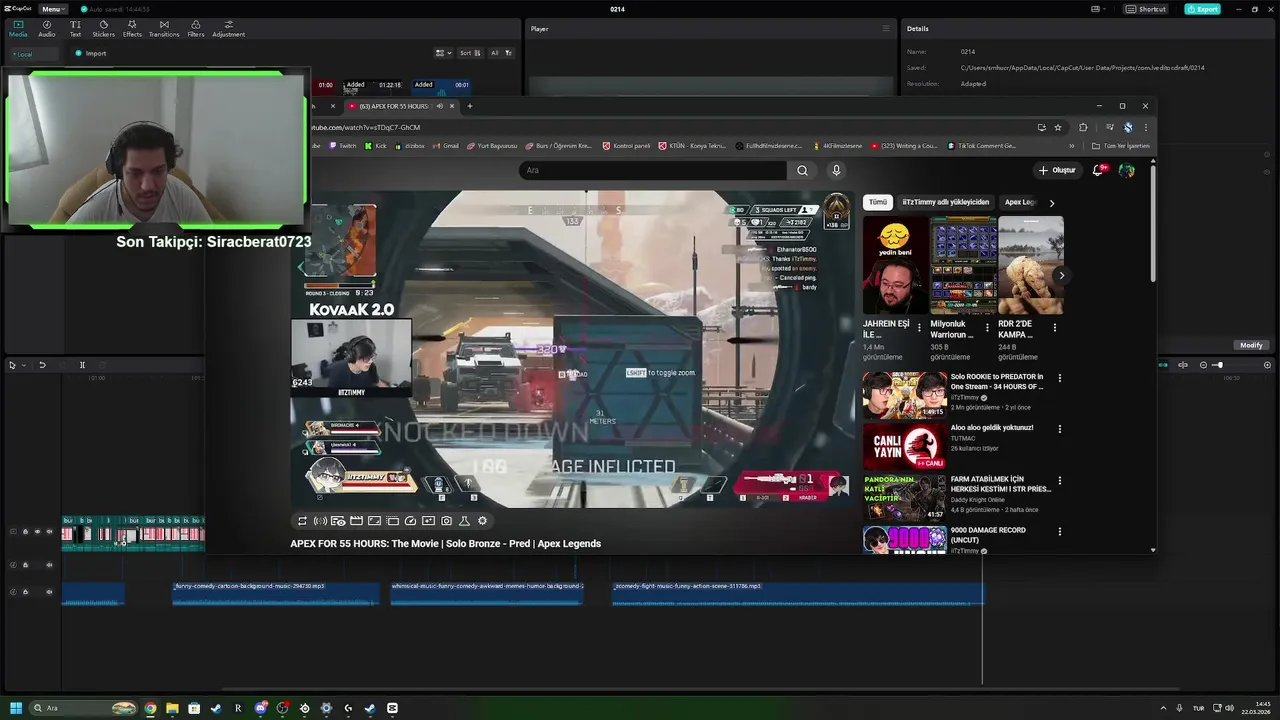The image size is (1280, 720).
Task: Open the Effects tab in CapCut
Action: (x=132, y=28)
